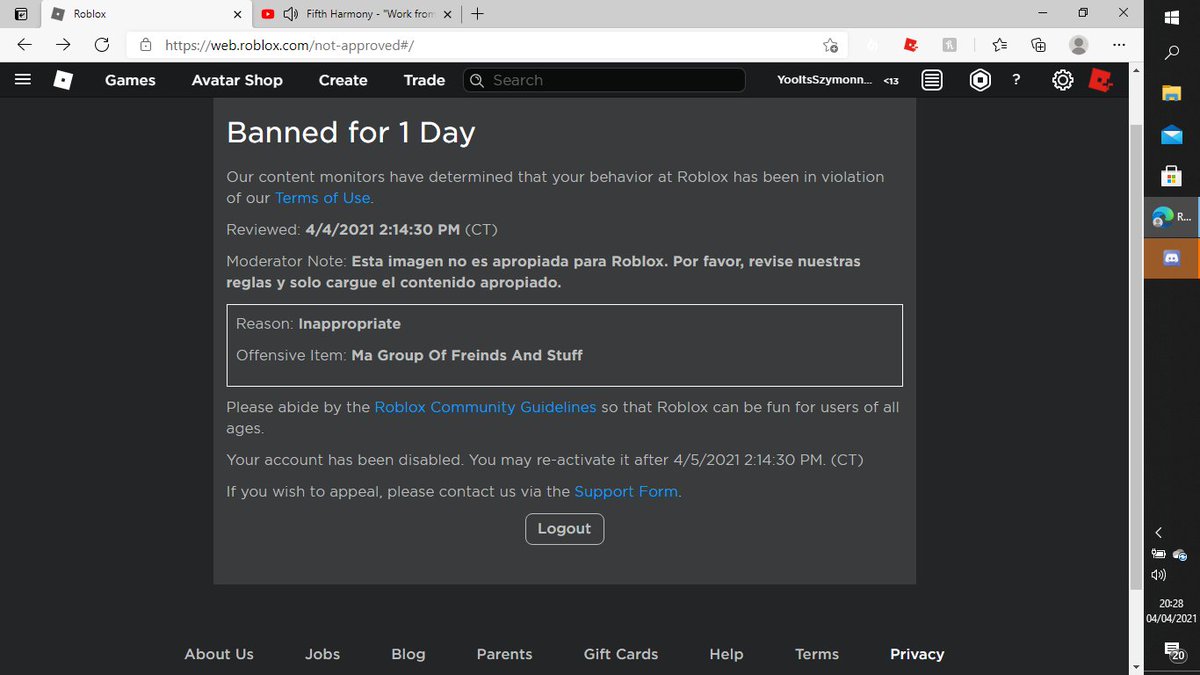Open Privacy footer link
1200x675 pixels.
click(917, 654)
